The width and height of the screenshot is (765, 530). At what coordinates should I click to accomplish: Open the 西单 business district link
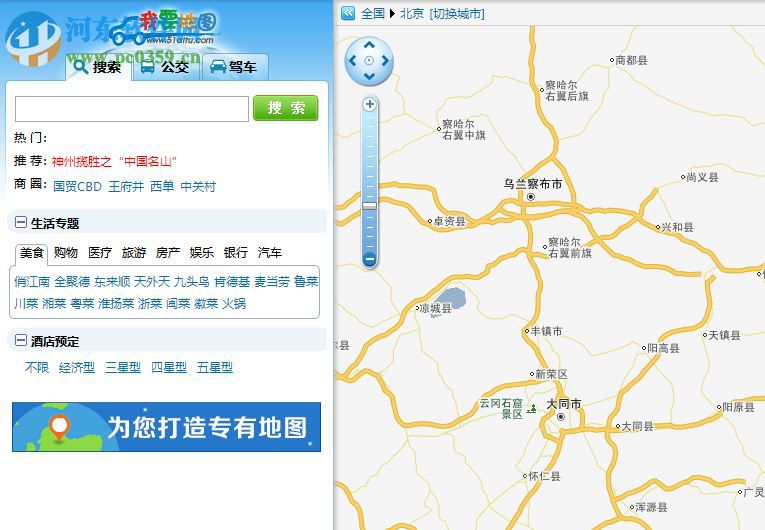(x=162, y=186)
